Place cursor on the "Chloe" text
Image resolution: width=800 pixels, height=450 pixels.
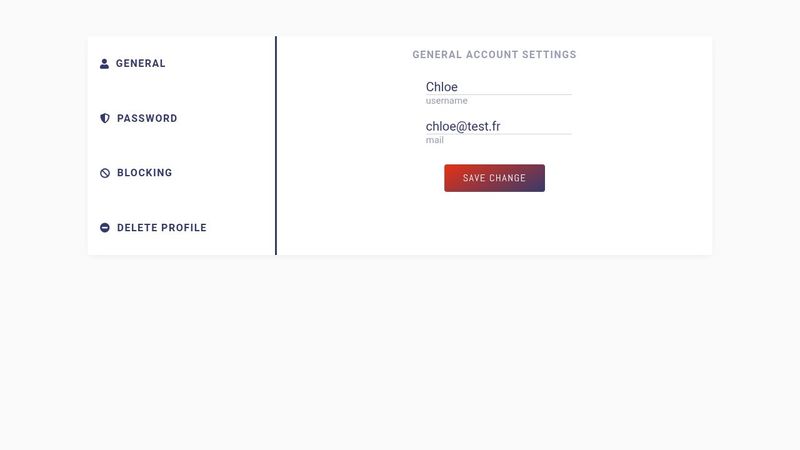point(441,87)
